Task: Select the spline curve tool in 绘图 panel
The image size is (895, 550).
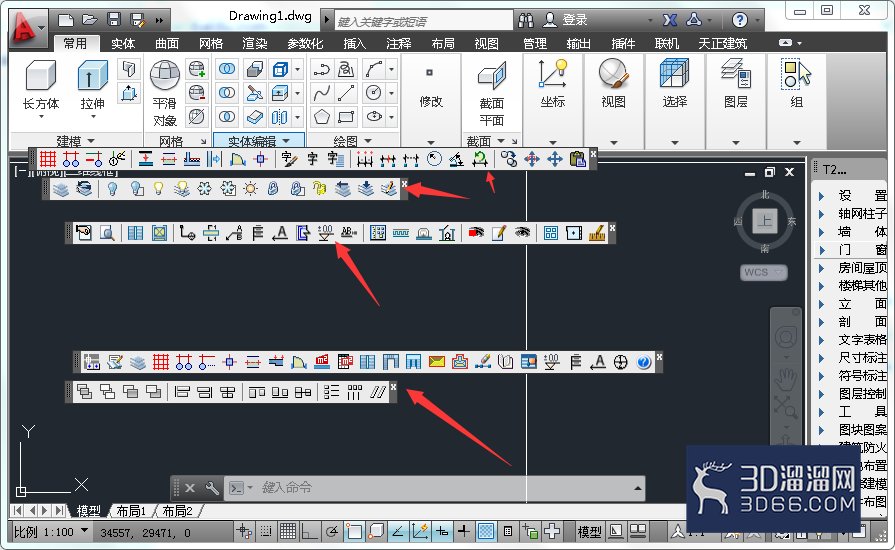Action: [322, 92]
